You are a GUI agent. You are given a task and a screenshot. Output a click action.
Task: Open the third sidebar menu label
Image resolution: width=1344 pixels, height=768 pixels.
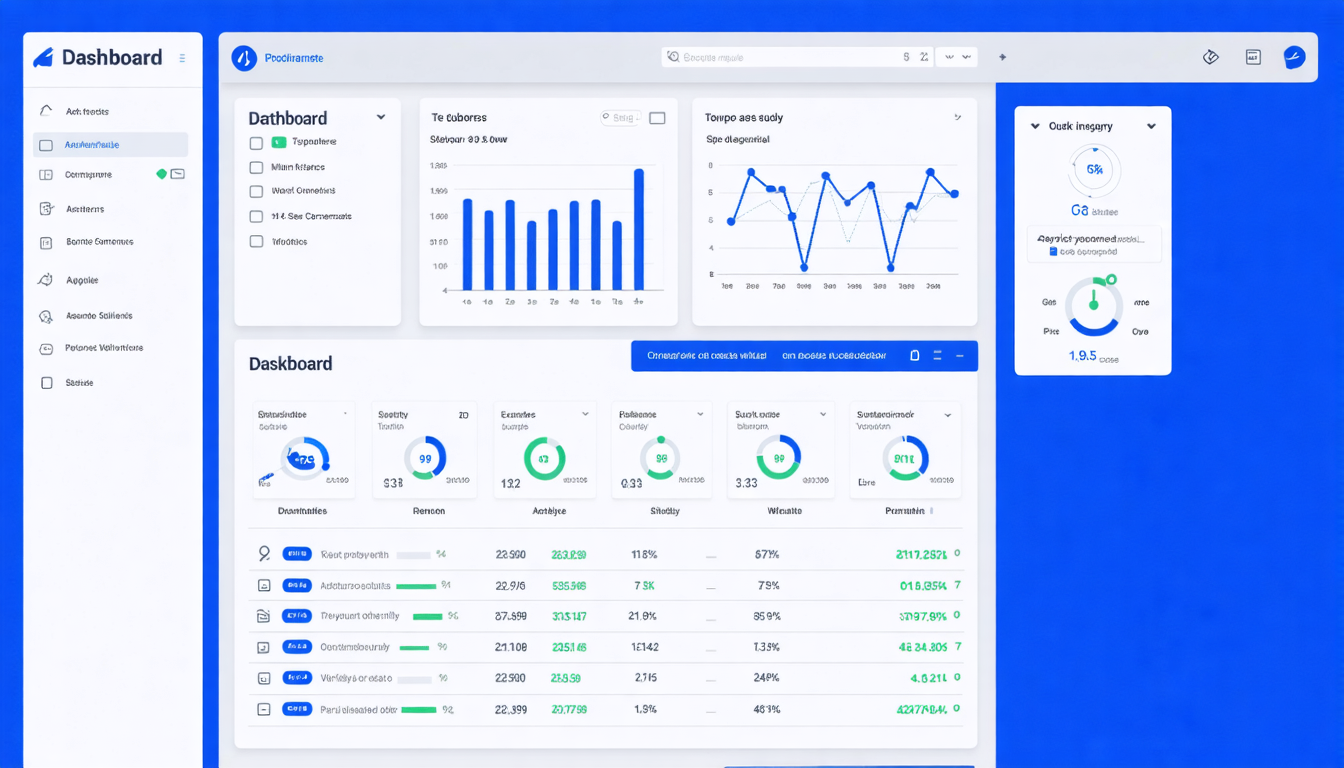point(88,175)
